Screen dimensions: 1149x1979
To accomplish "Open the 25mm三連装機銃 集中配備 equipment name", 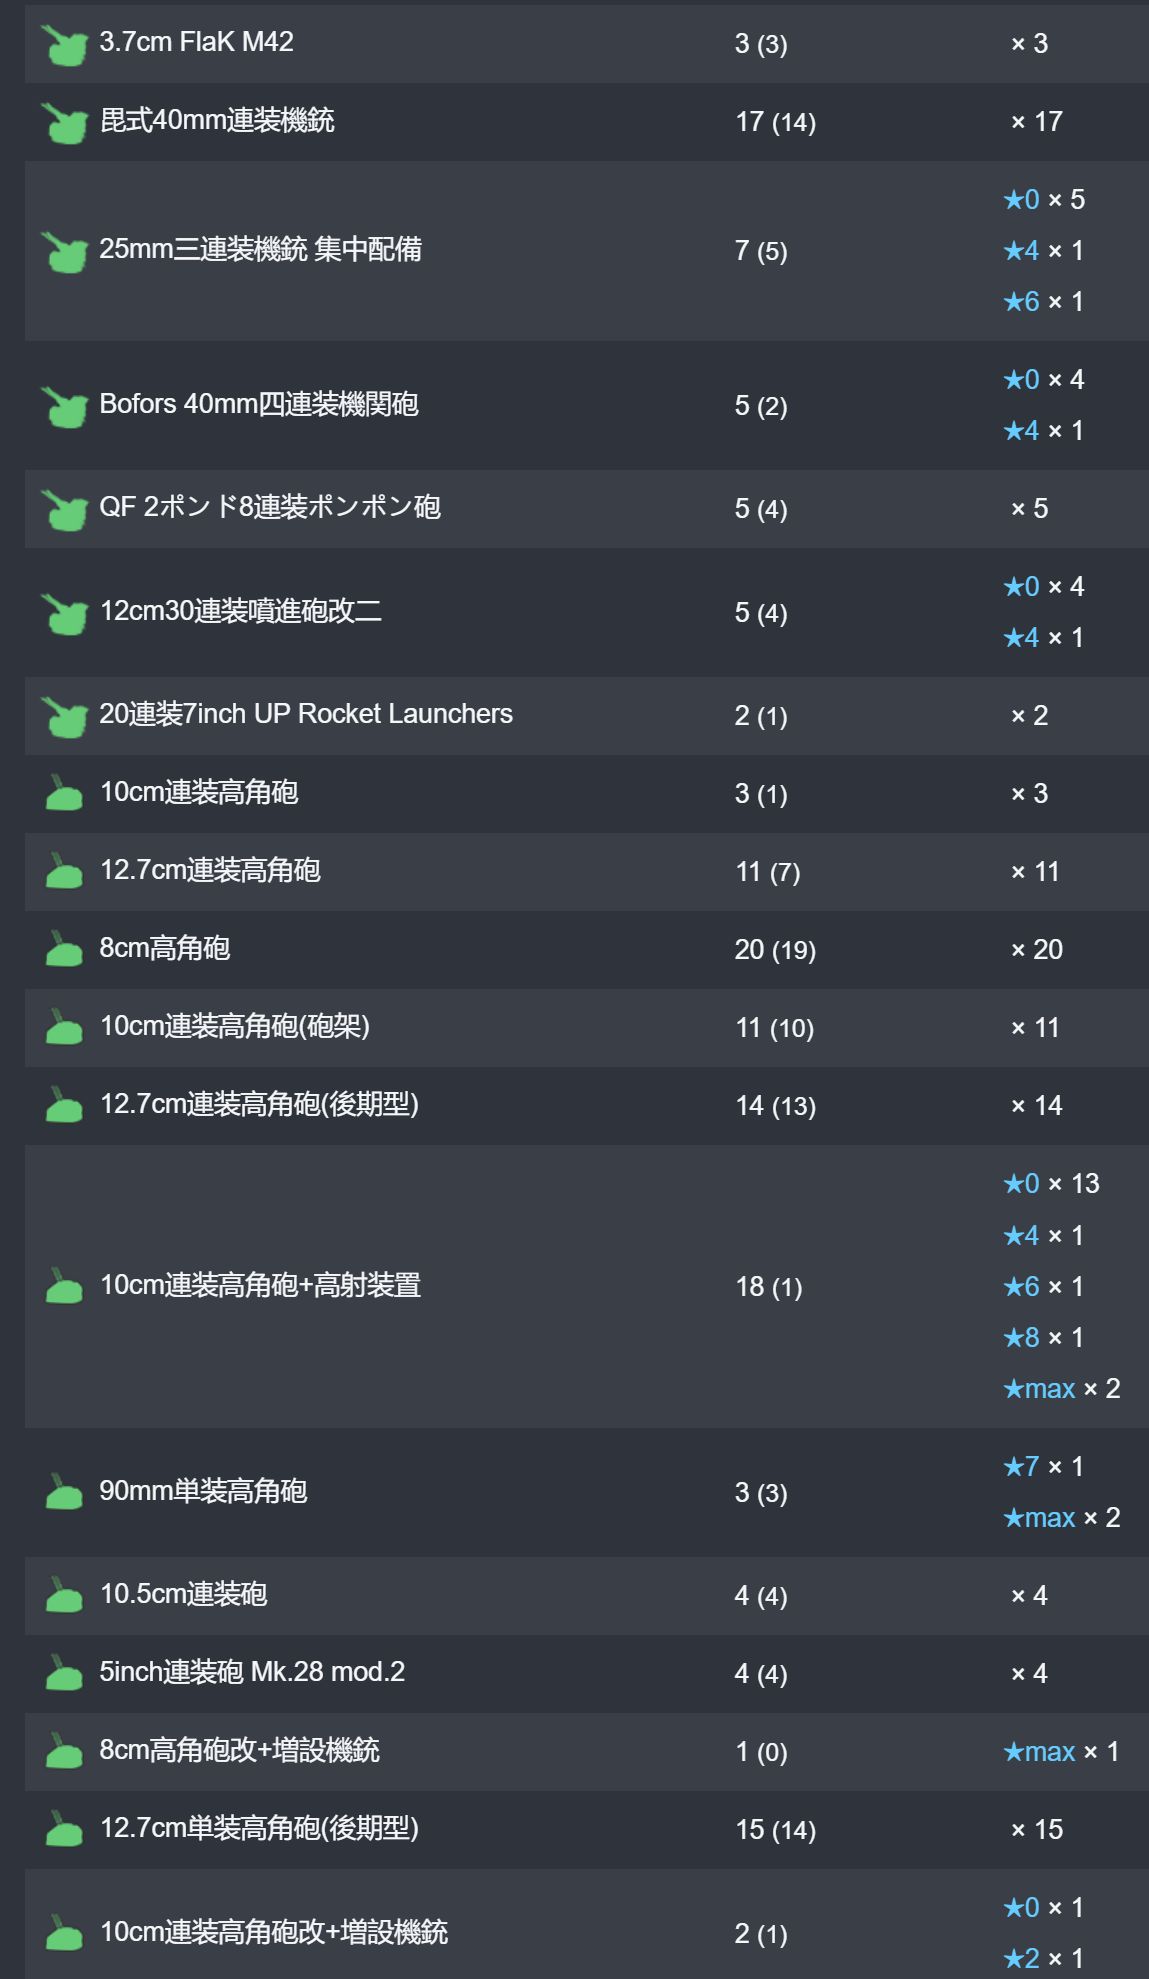I will 260,249.
